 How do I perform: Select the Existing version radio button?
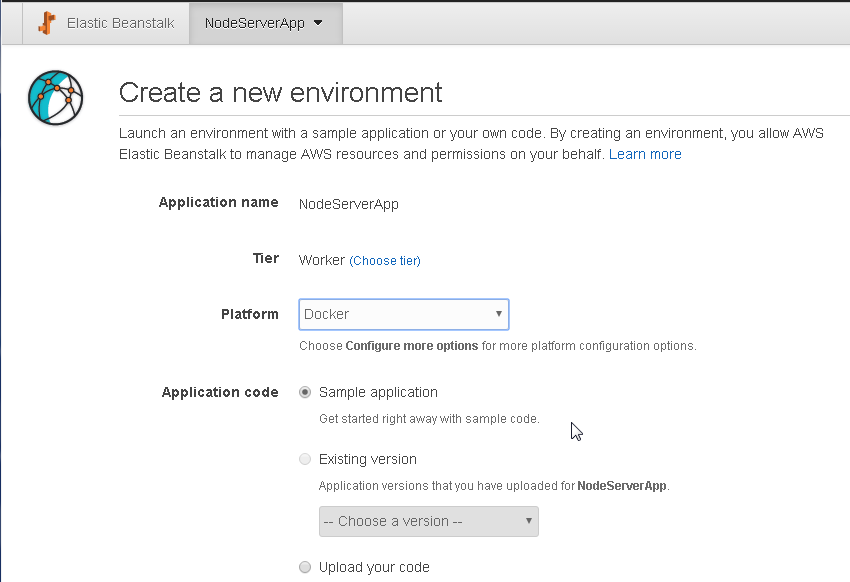coord(305,460)
